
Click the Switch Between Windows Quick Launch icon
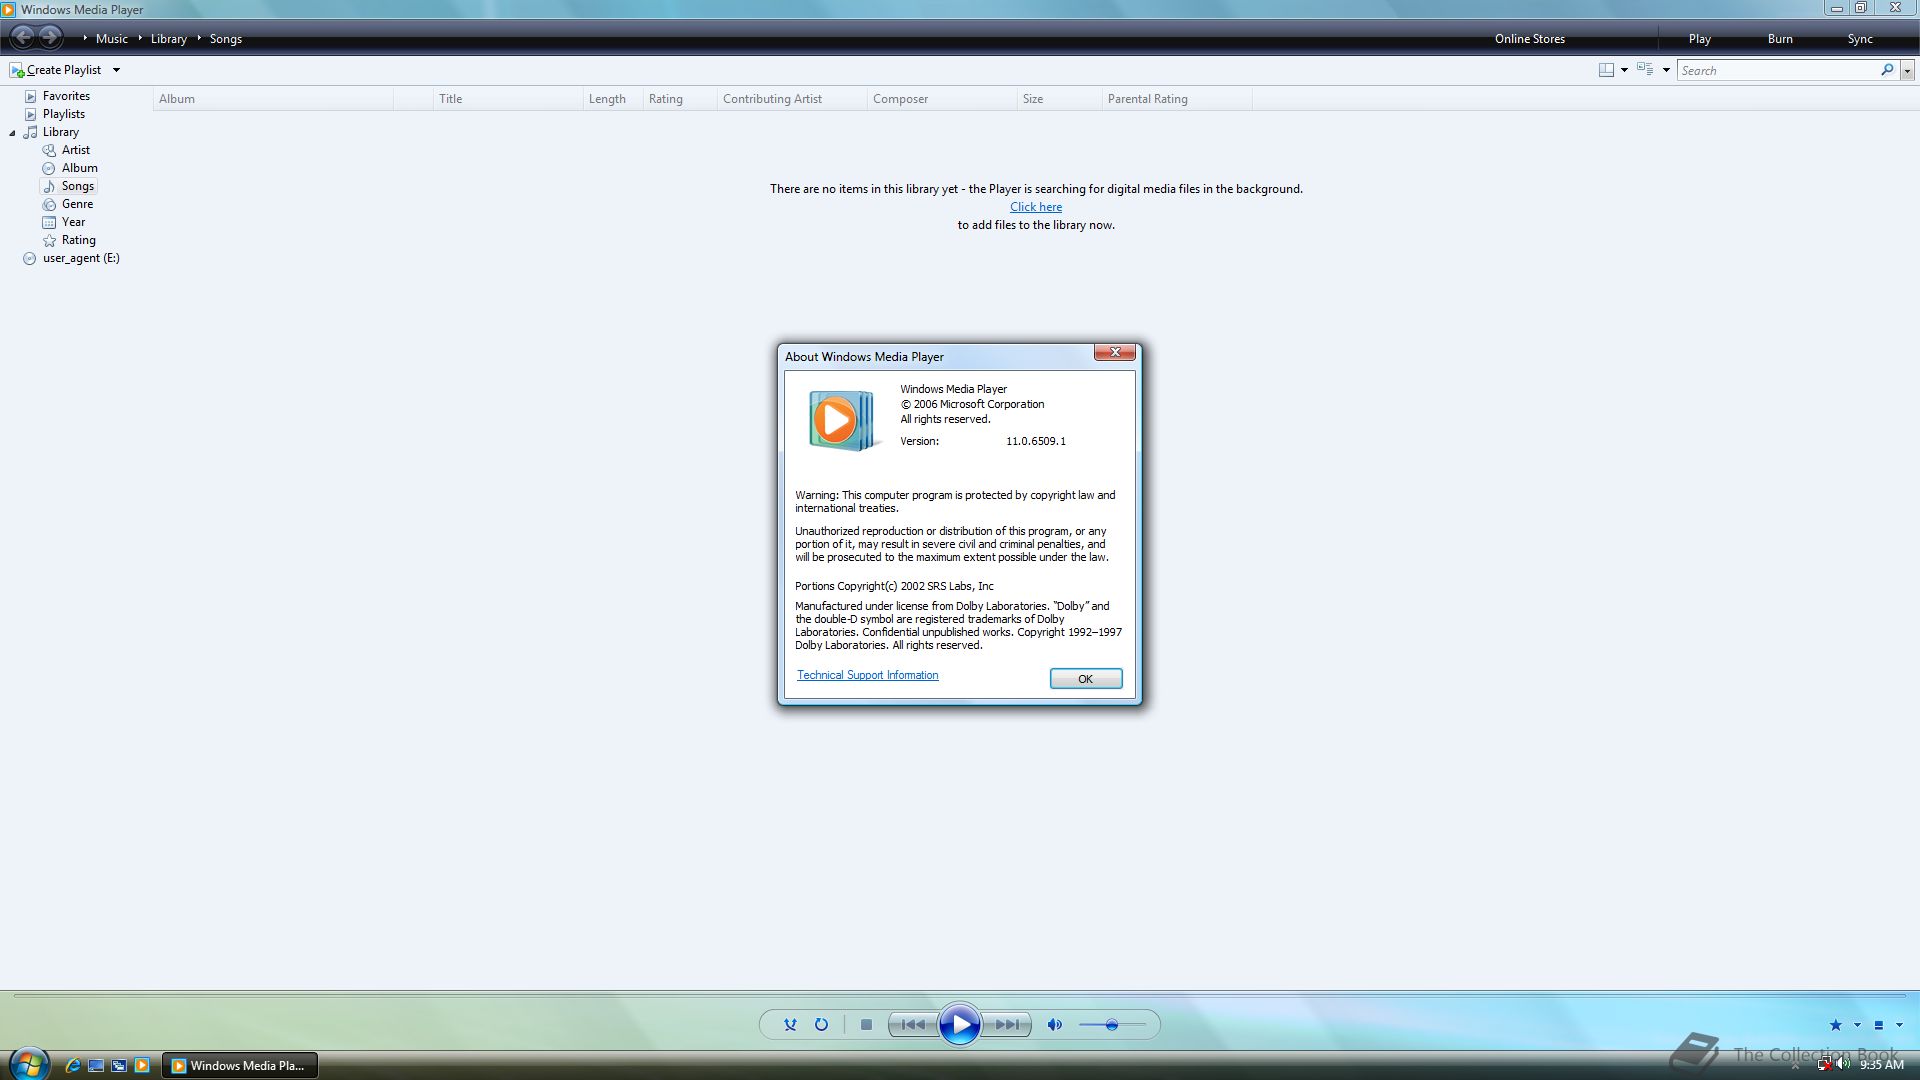119,1066
